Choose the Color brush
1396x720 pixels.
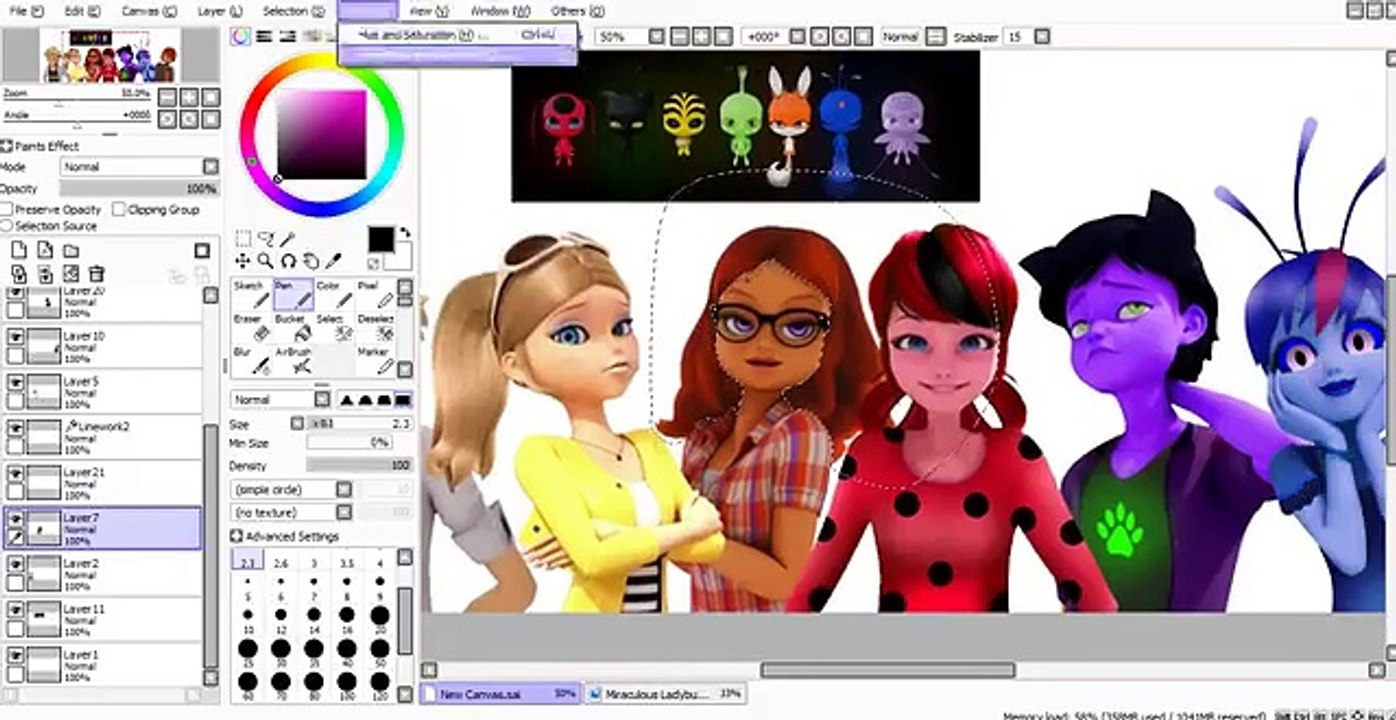point(334,295)
